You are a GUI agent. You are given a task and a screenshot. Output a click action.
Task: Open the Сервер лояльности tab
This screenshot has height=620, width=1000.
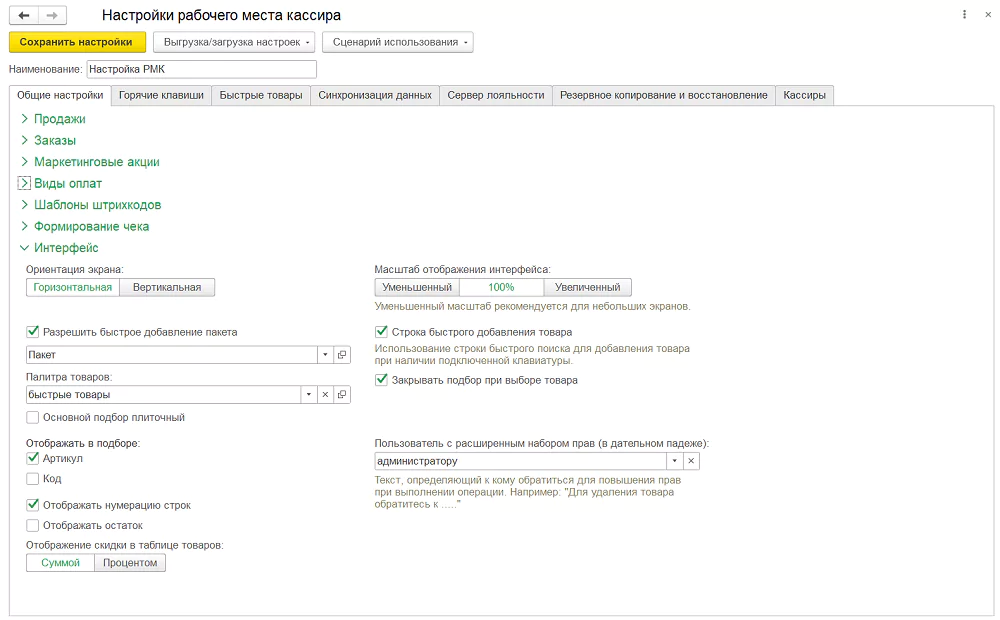[x=496, y=95]
